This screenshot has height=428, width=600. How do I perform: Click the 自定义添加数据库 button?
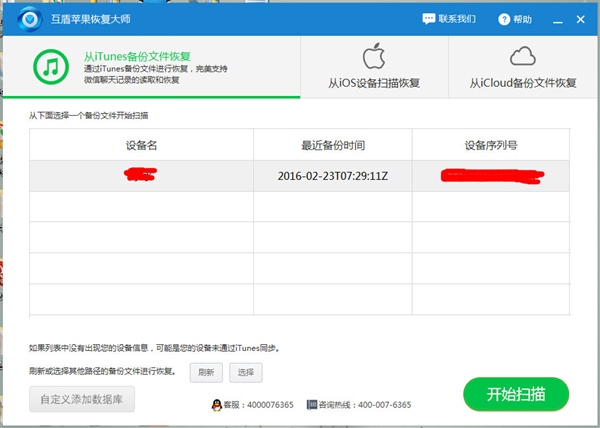82,399
